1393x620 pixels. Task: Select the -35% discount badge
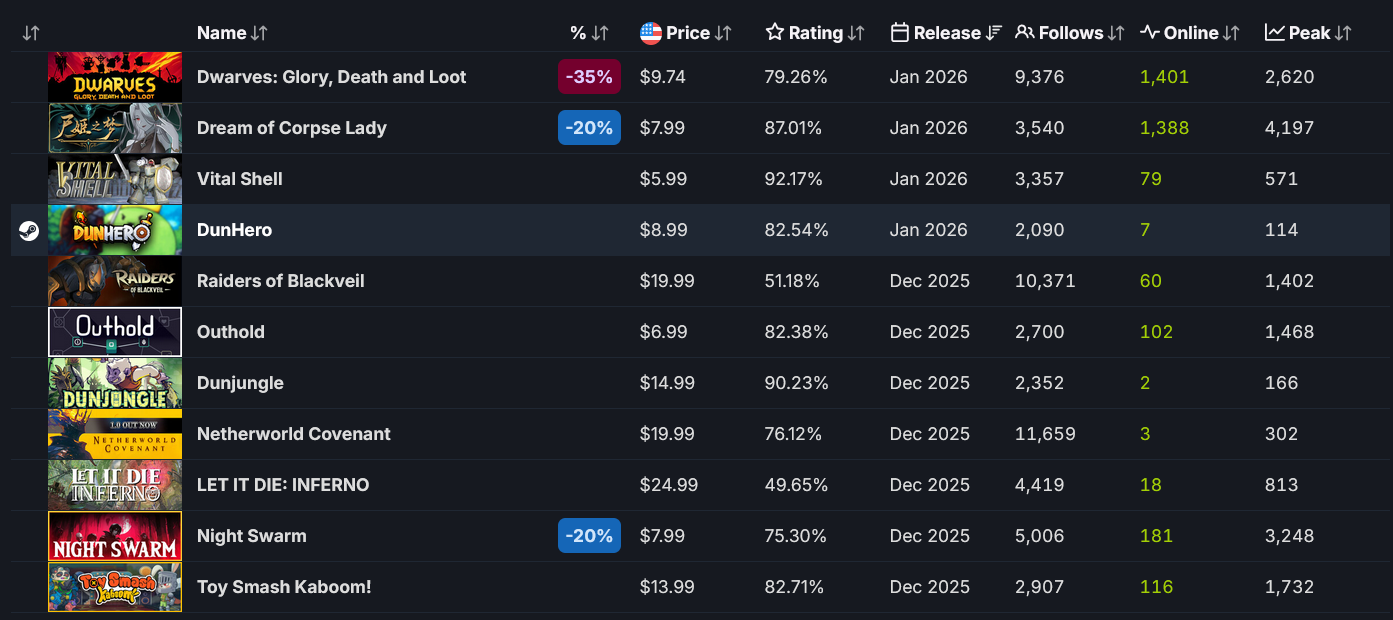click(589, 77)
